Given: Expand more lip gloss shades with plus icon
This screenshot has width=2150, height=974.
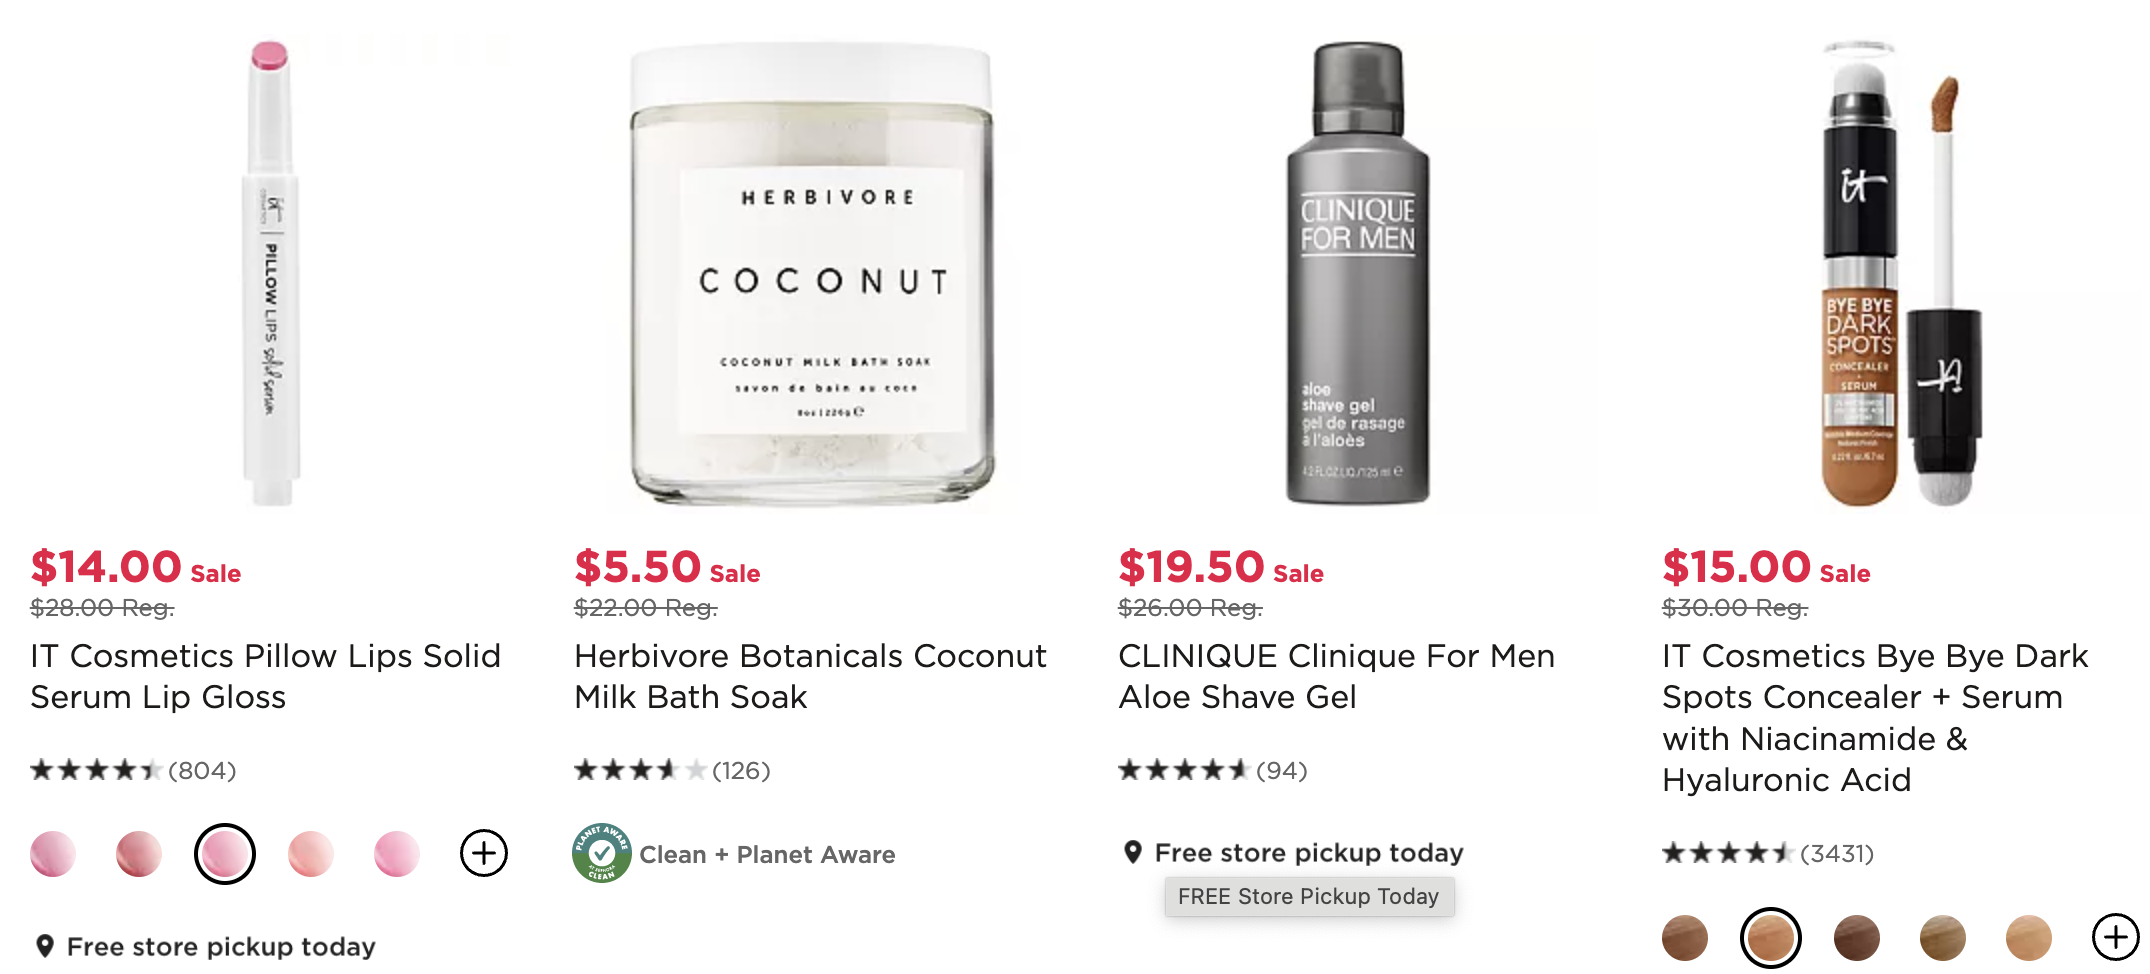Looking at the screenshot, I should tap(484, 853).
